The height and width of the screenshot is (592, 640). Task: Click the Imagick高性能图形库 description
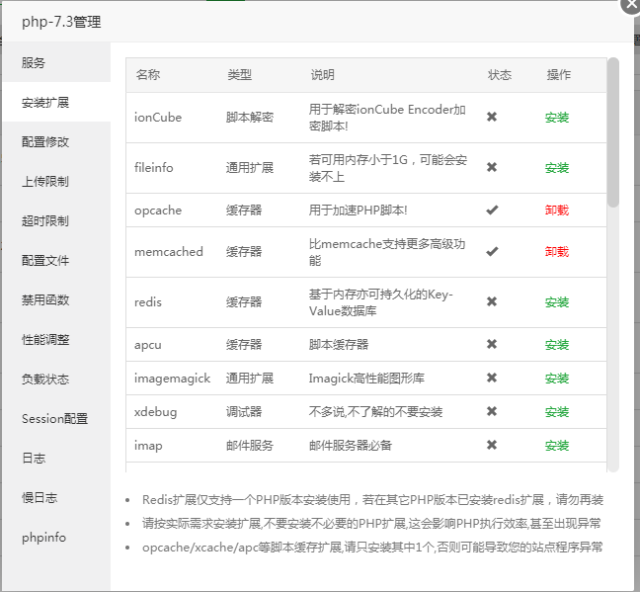click(x=366, y=378)
